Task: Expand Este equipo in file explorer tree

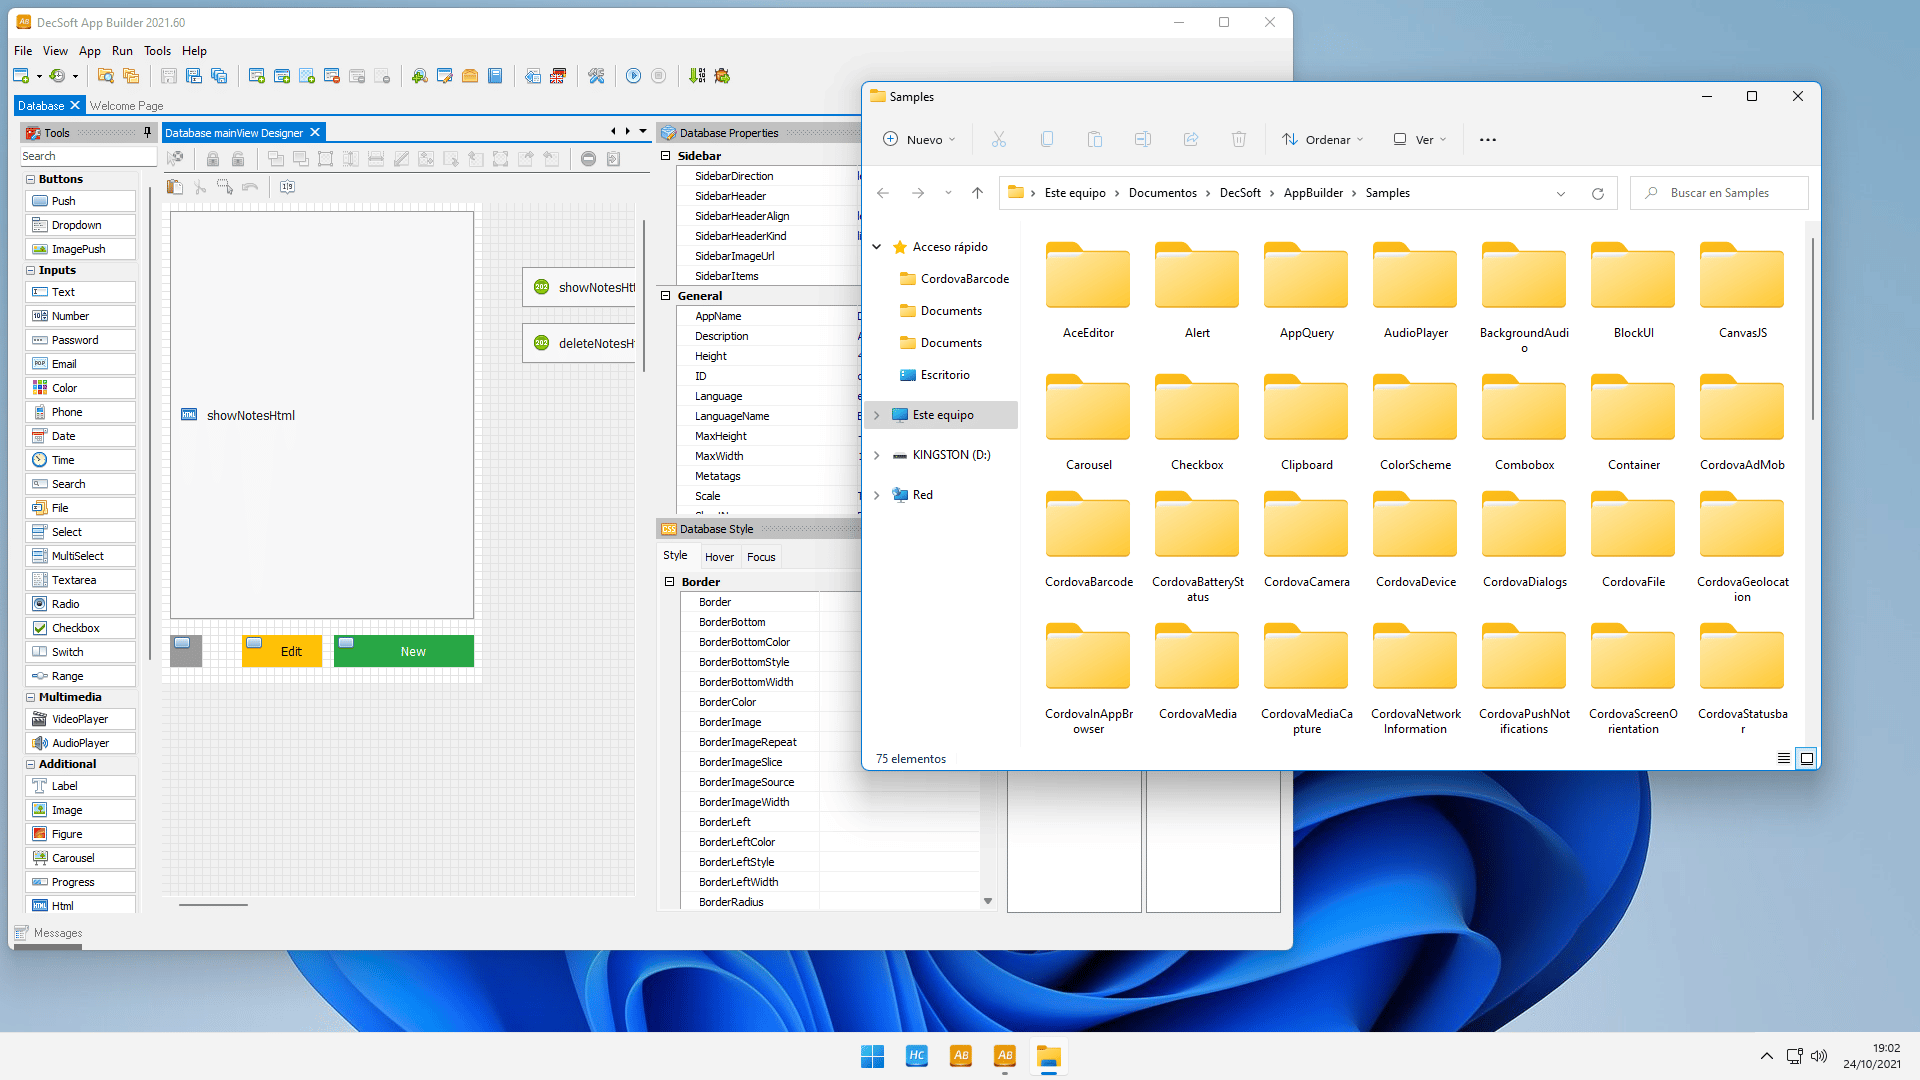Action: [877, 414]
